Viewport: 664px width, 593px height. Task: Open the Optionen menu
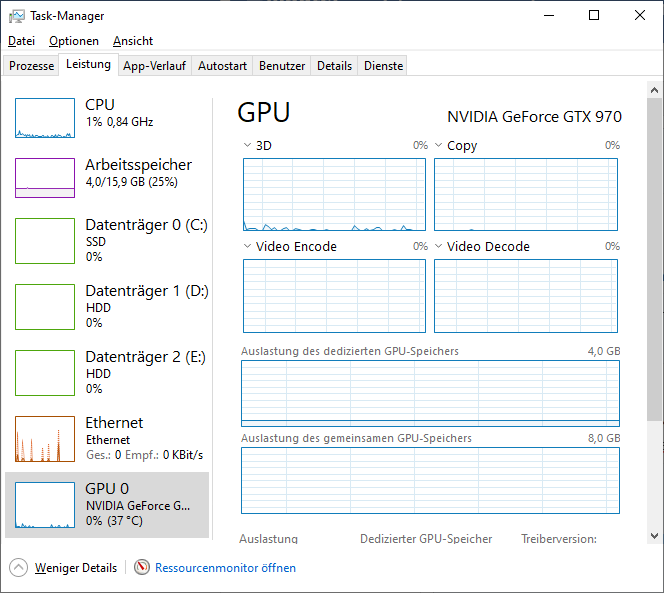pos(74,41)
